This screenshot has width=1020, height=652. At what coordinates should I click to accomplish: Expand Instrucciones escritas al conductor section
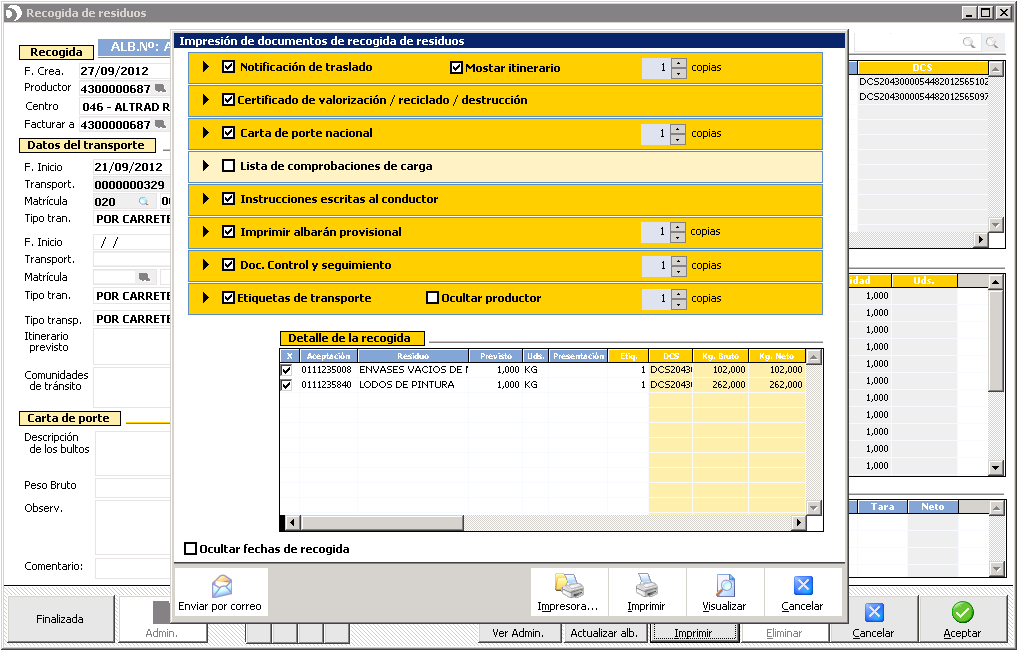207,199
